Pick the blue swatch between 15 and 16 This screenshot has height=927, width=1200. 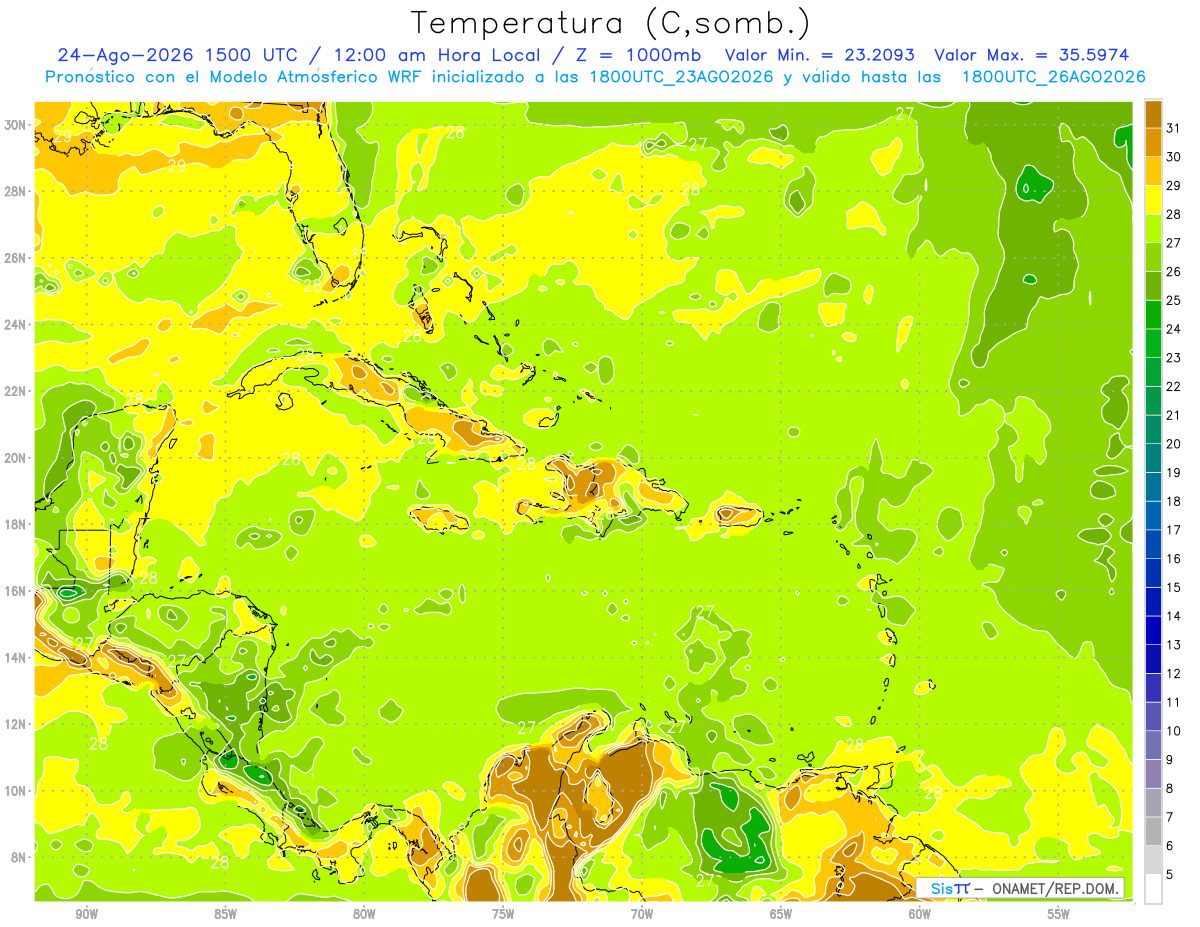(1153, 573)
